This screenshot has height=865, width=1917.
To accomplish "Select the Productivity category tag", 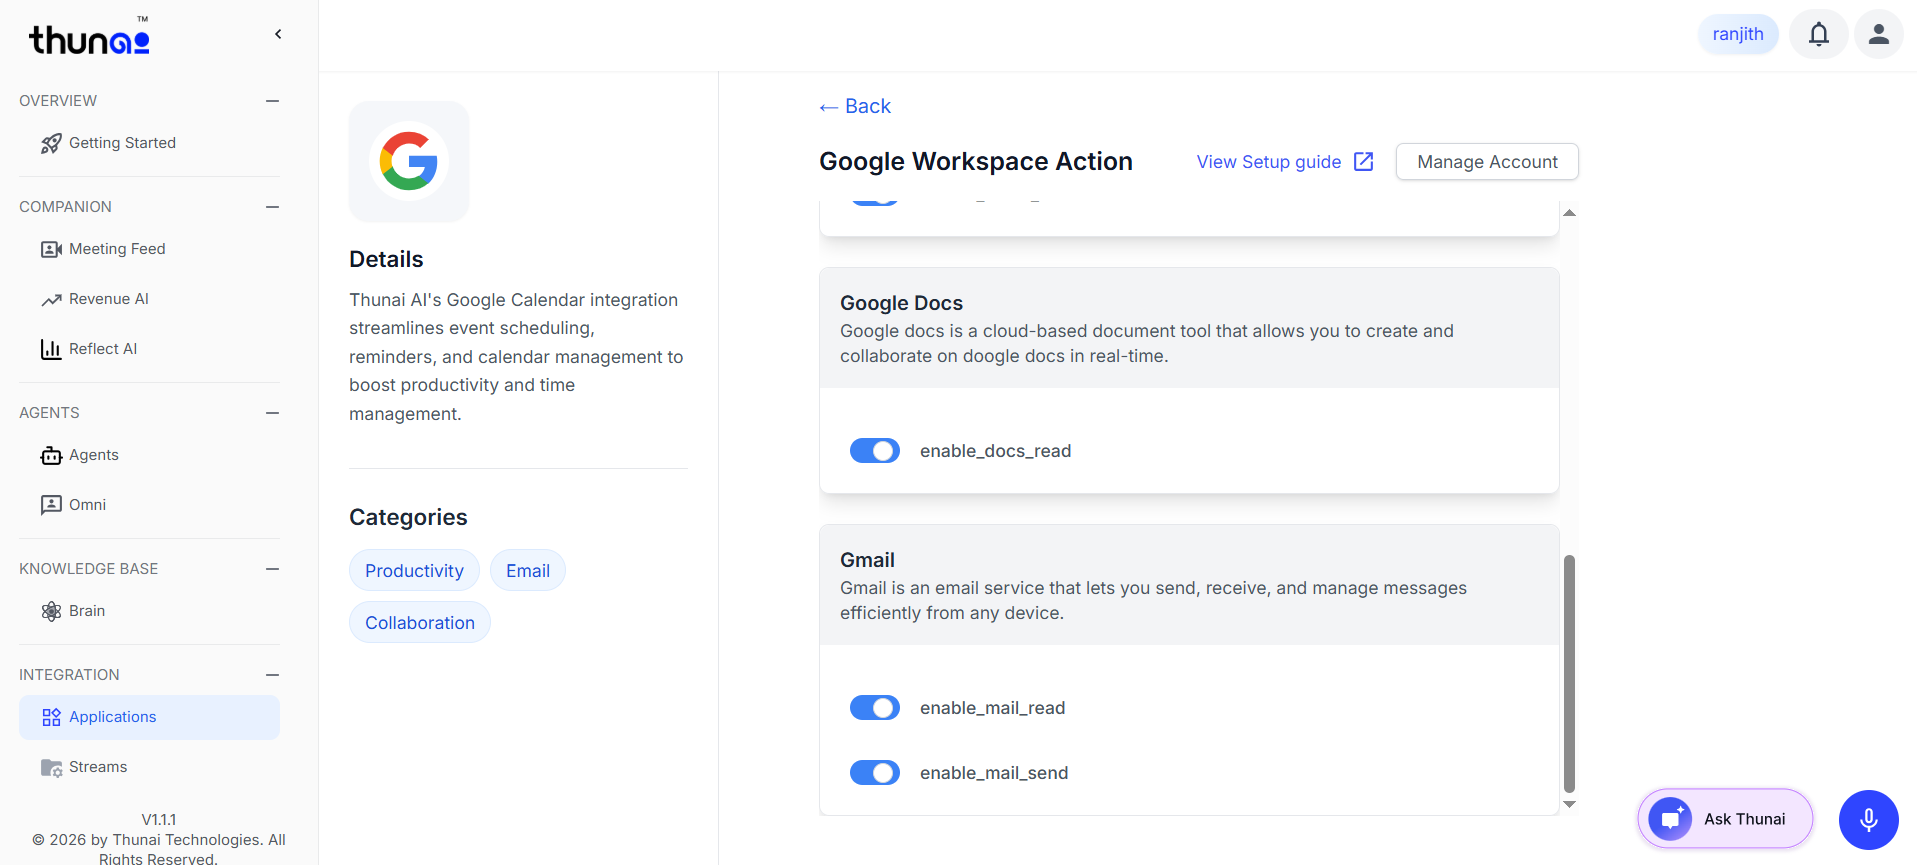I will point(414,571).
